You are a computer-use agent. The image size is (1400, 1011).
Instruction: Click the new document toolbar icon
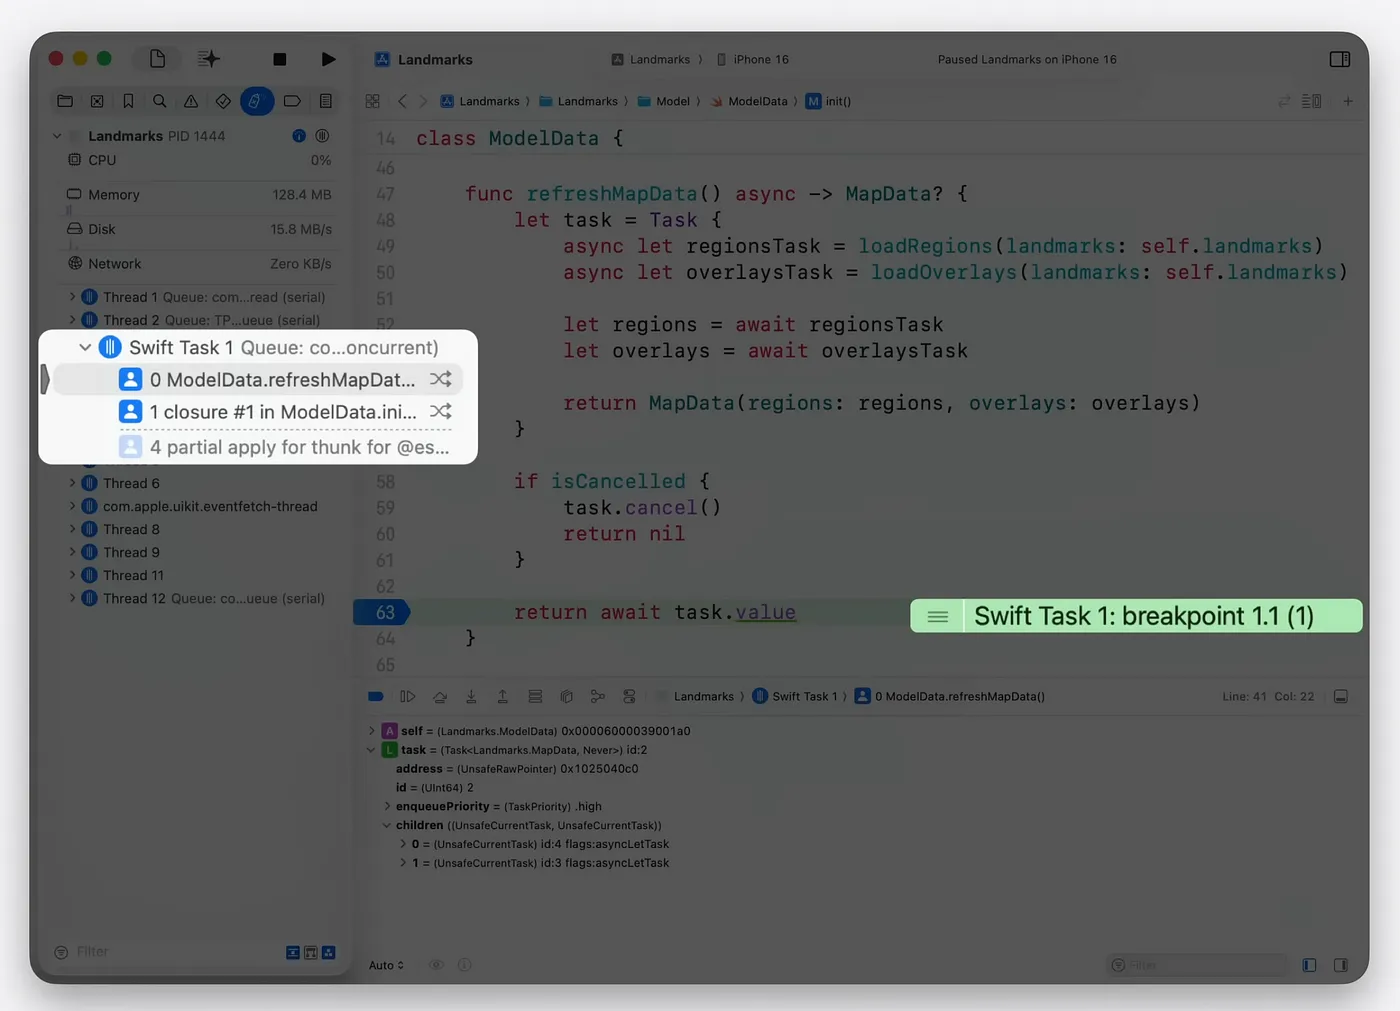[157, 59]
